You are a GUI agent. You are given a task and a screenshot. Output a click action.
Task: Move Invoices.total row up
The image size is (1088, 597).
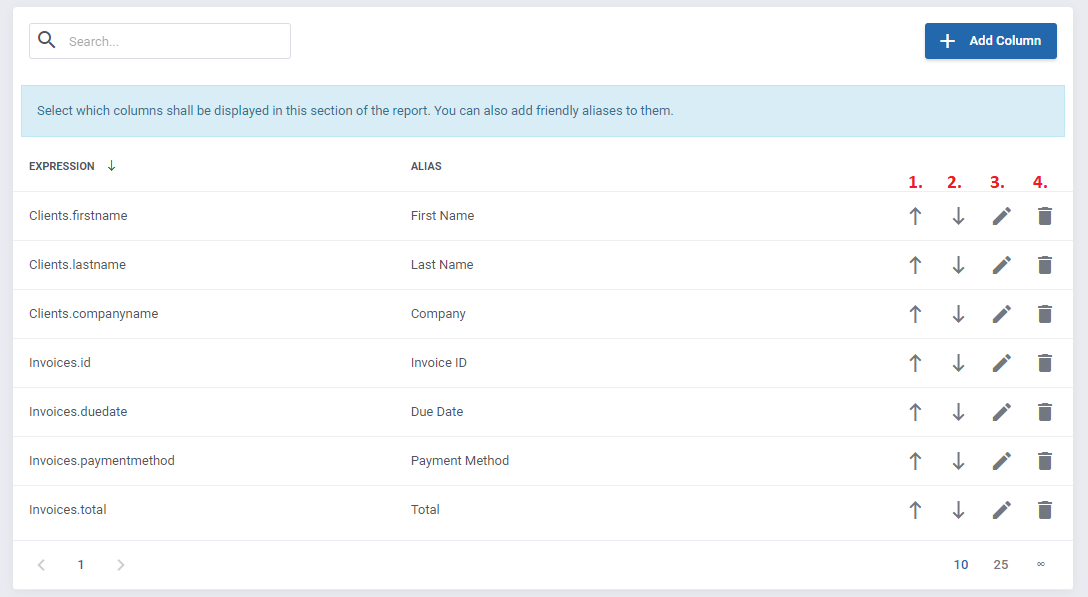pos(915,510)
